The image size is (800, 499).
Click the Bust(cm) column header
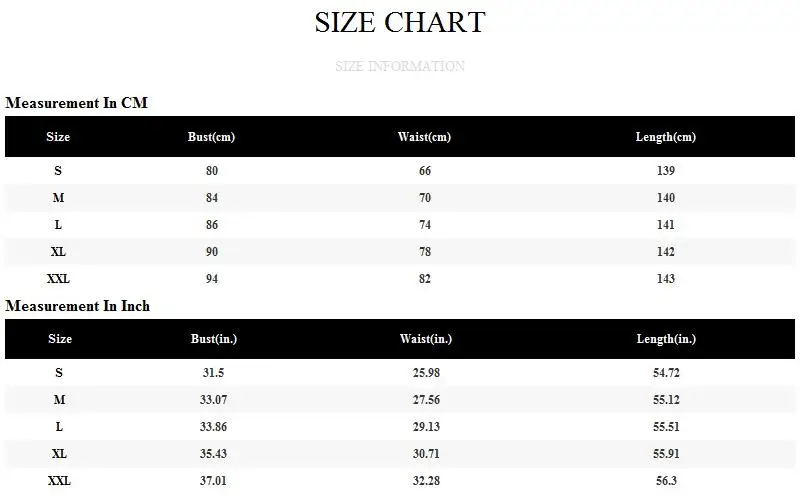point(211,137)
